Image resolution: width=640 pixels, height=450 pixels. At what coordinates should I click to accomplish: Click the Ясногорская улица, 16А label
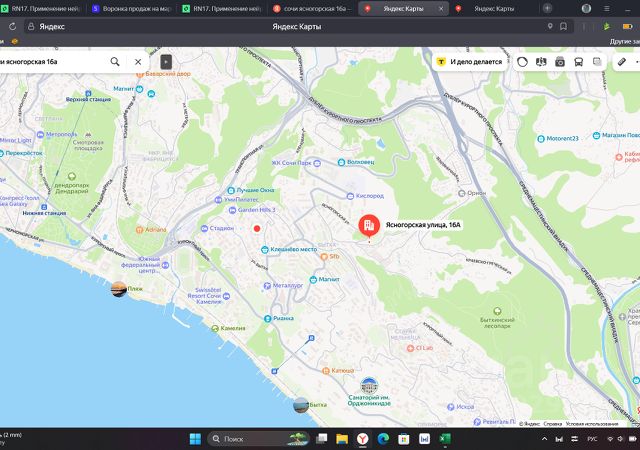423,225
